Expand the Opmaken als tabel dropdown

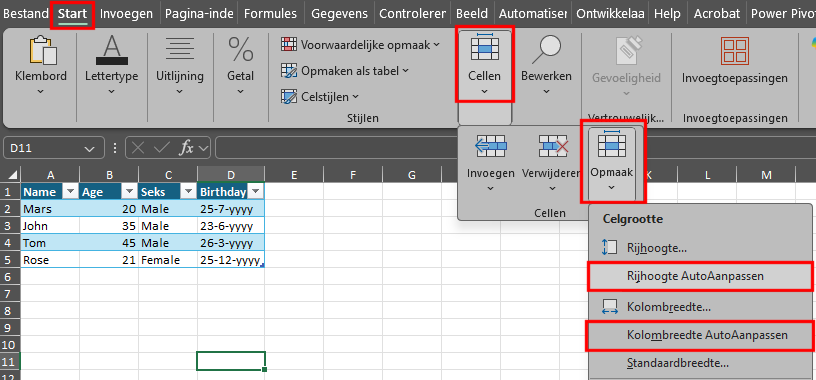click(405, 70)
